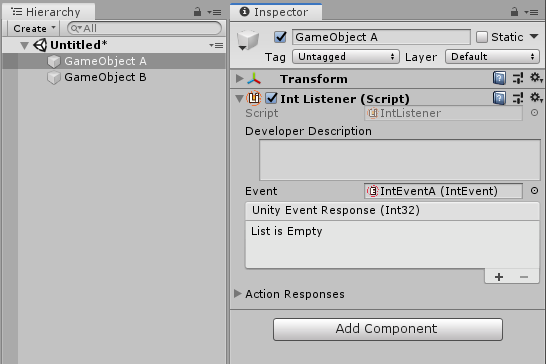The width and height of the screenshot is (546, 364).
Task: Collapse the Untitled scene foldout
Action: coord(24,46)
